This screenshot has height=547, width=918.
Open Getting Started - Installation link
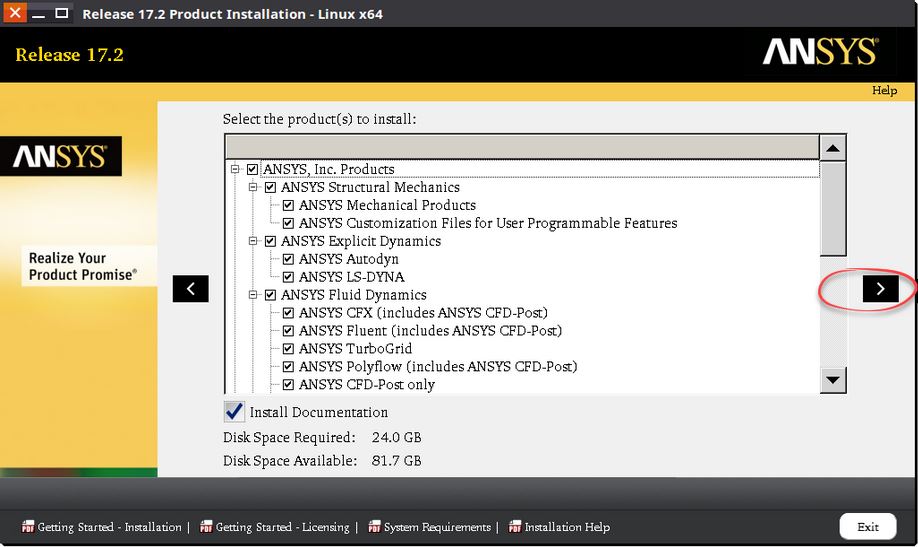click(109, 527)
